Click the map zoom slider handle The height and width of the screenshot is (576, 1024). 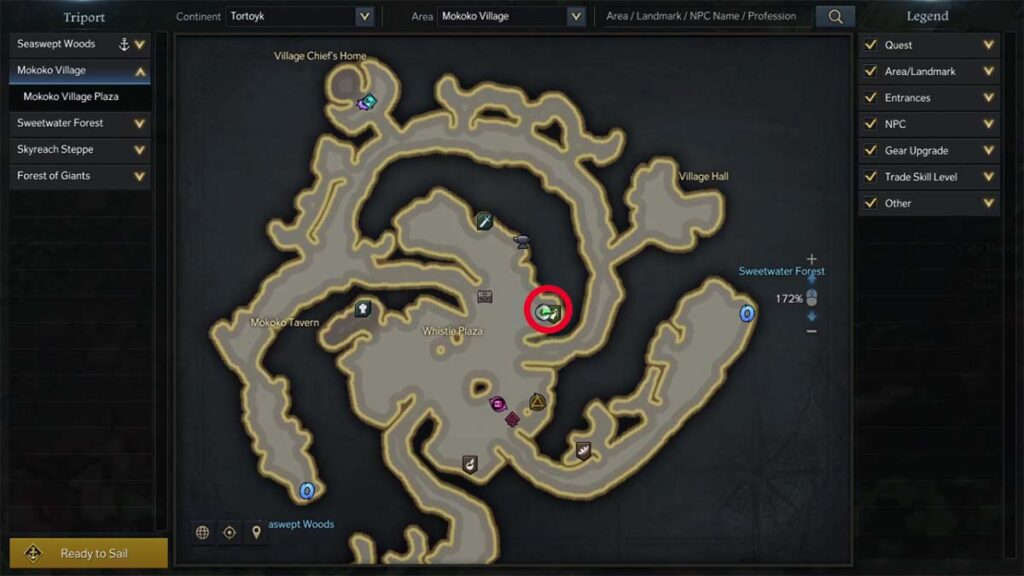(x=811, y=298)
